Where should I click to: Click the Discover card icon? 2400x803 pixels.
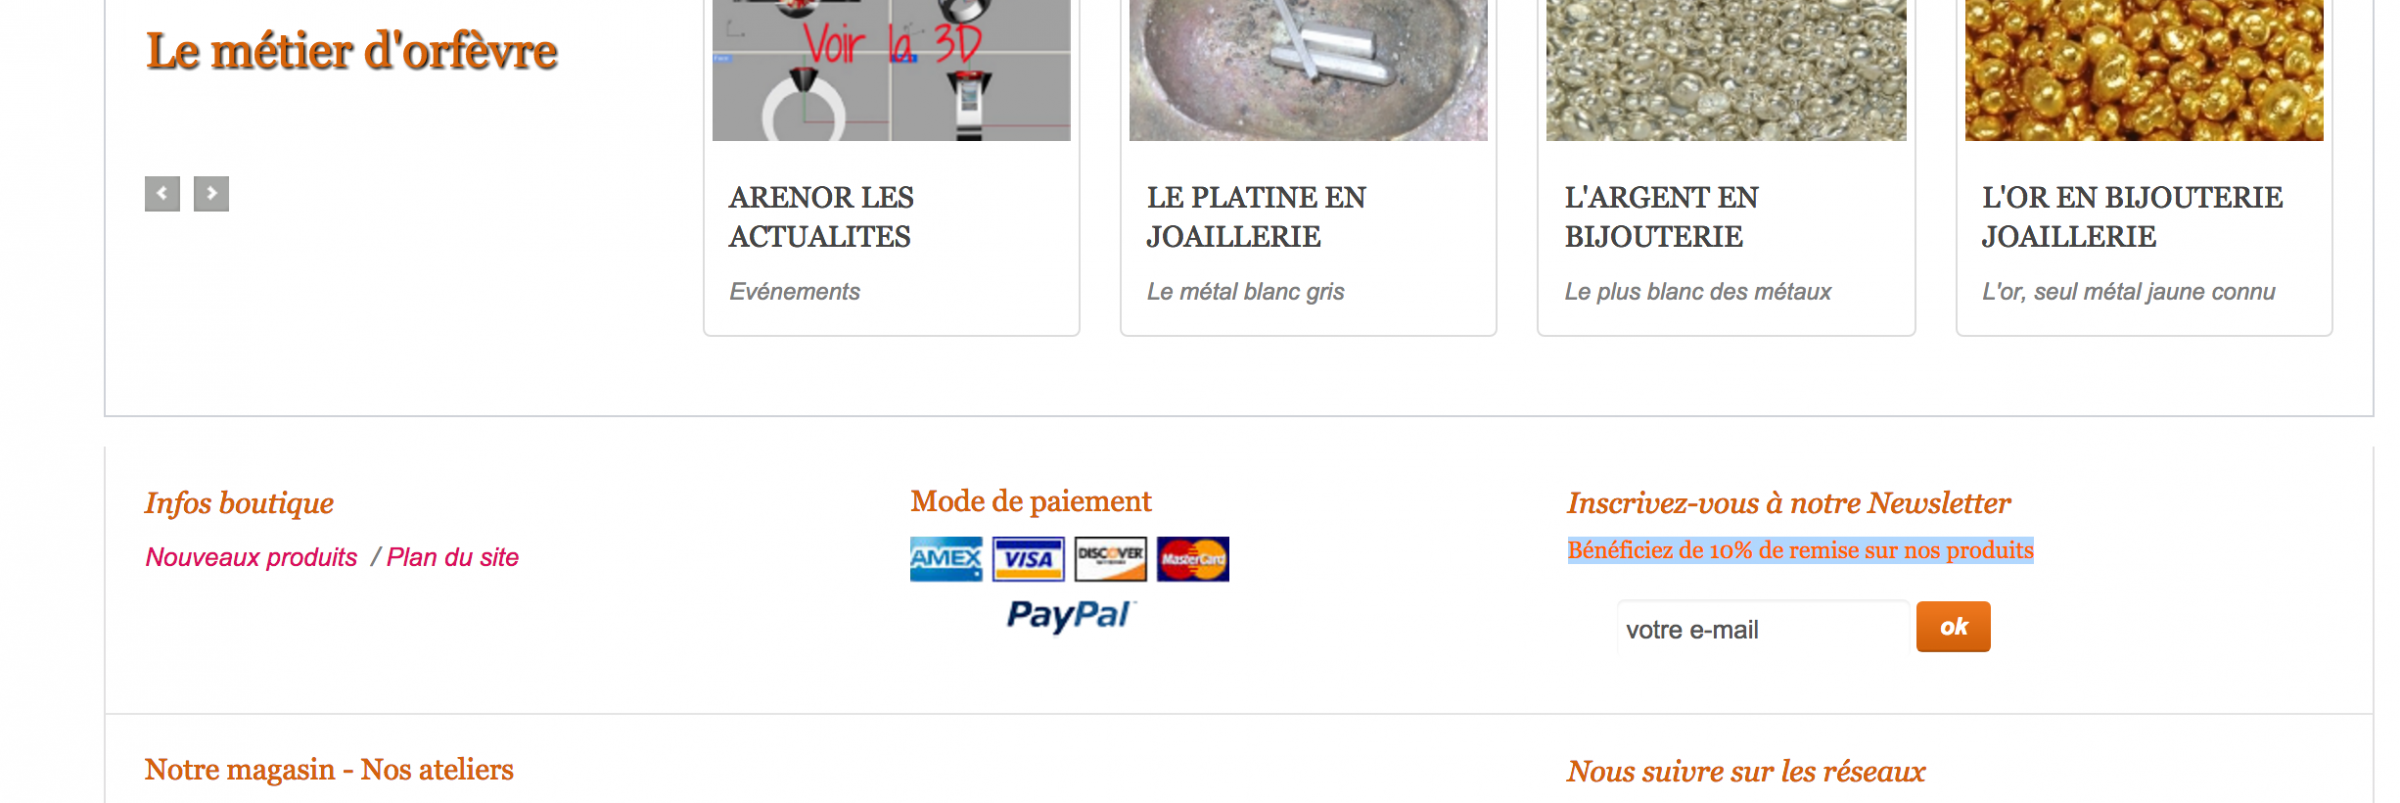1111,559
